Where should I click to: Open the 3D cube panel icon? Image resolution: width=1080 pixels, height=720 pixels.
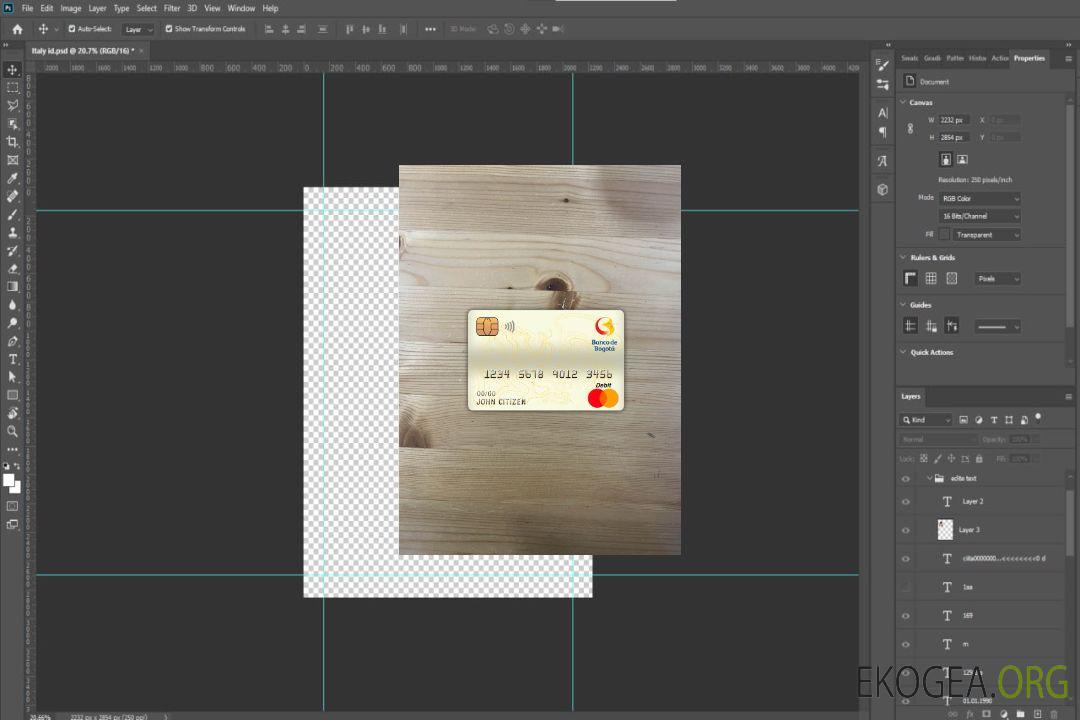click(882, 189)
